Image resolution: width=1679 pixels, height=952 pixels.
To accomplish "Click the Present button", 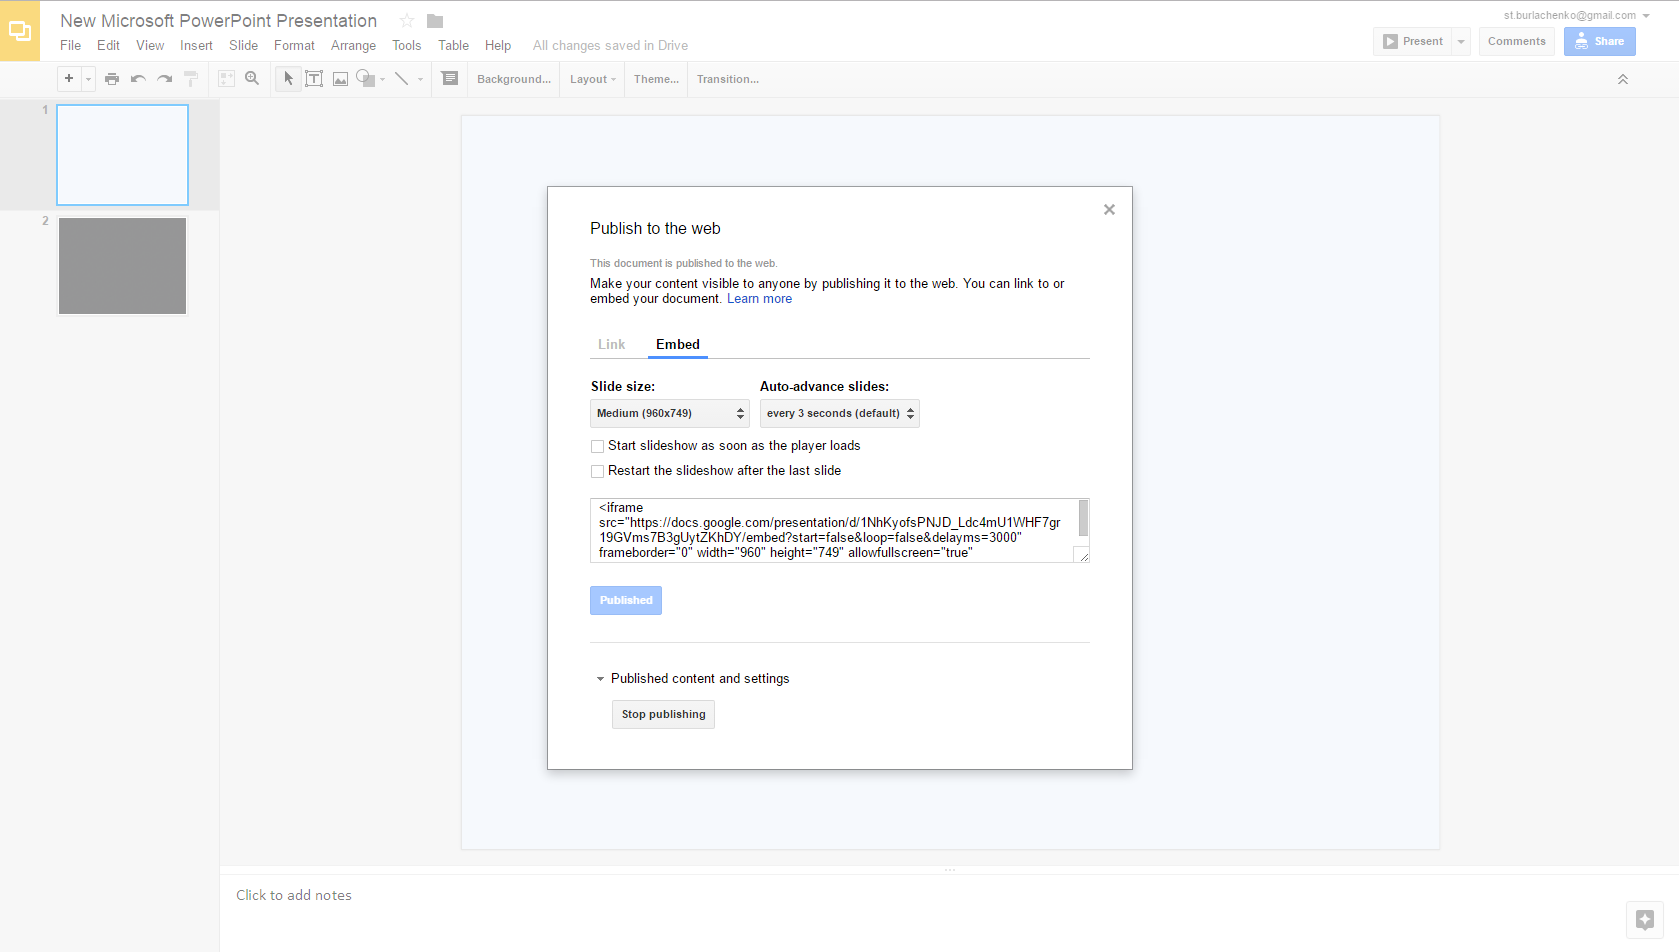I will click(x=1412, y=41).
